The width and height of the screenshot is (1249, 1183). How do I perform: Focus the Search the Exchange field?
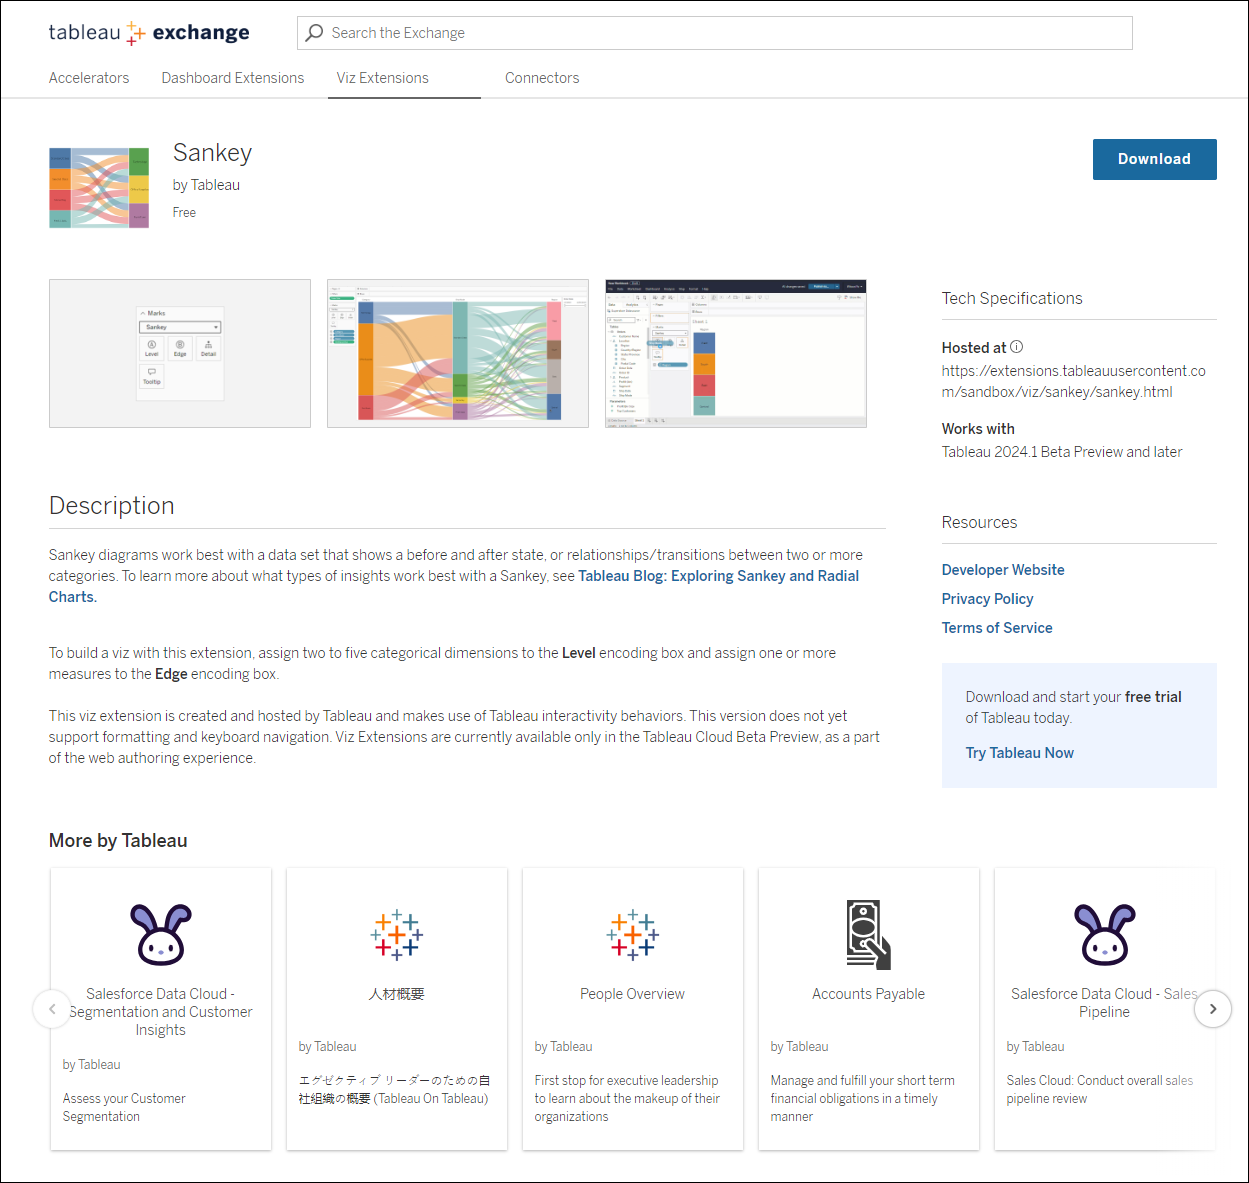[714, 33]
